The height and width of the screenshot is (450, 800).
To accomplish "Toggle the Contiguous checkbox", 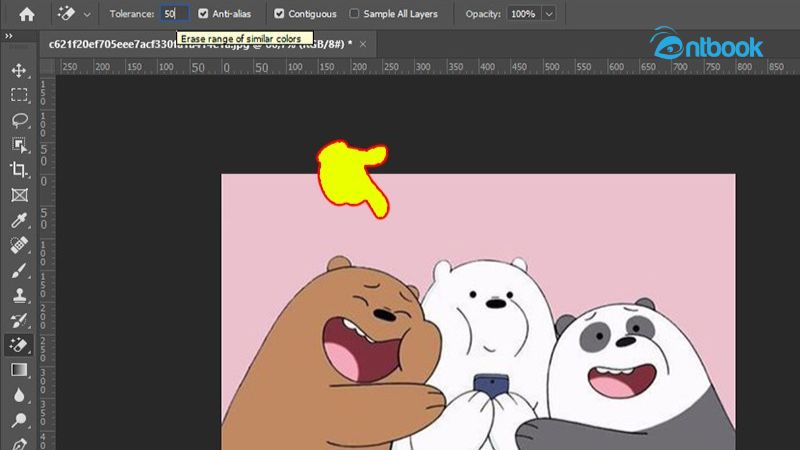I will pos(279,14).
